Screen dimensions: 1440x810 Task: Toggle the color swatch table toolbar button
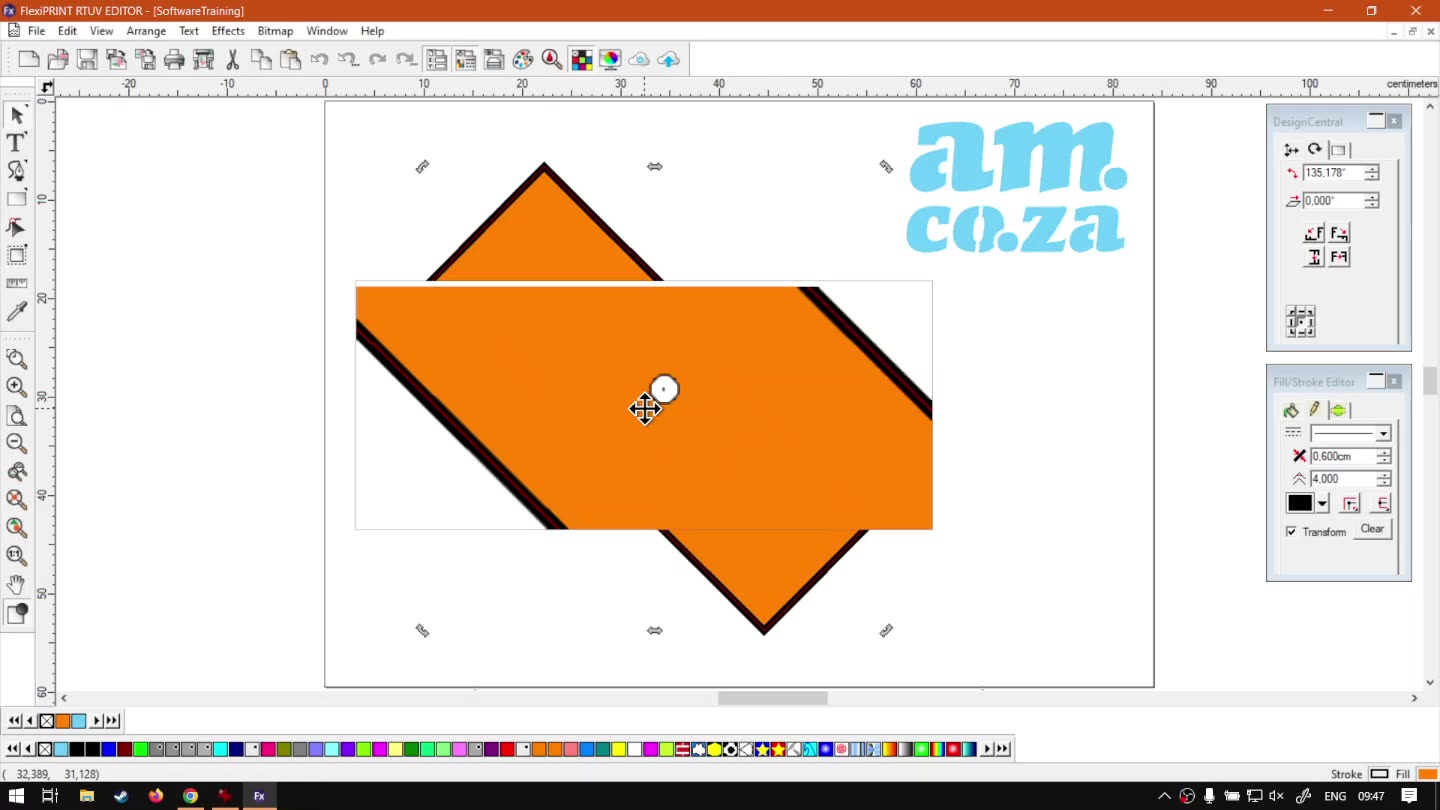[581, 60]
